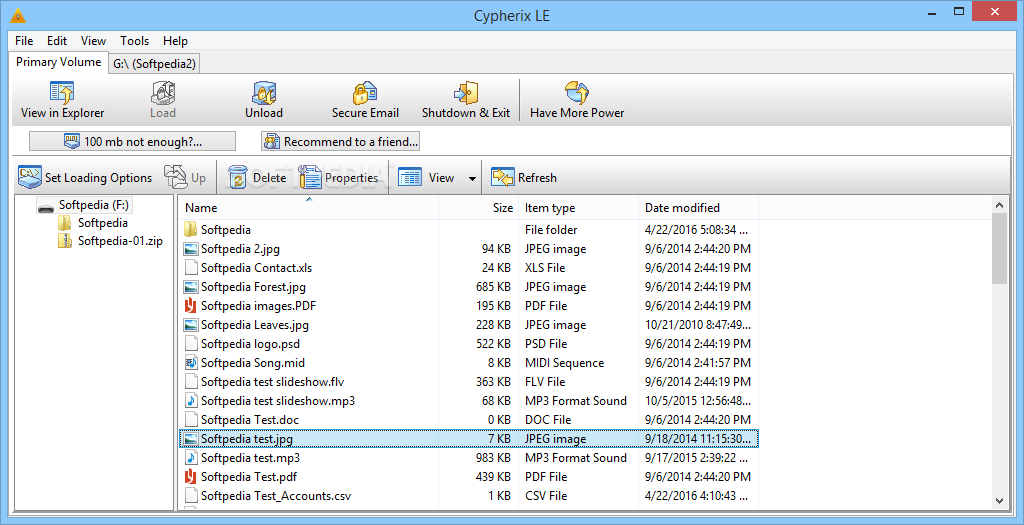Open the File menu
Image resolution: width=1024 pixels, height=525 pixels.
tap(24, 40)
